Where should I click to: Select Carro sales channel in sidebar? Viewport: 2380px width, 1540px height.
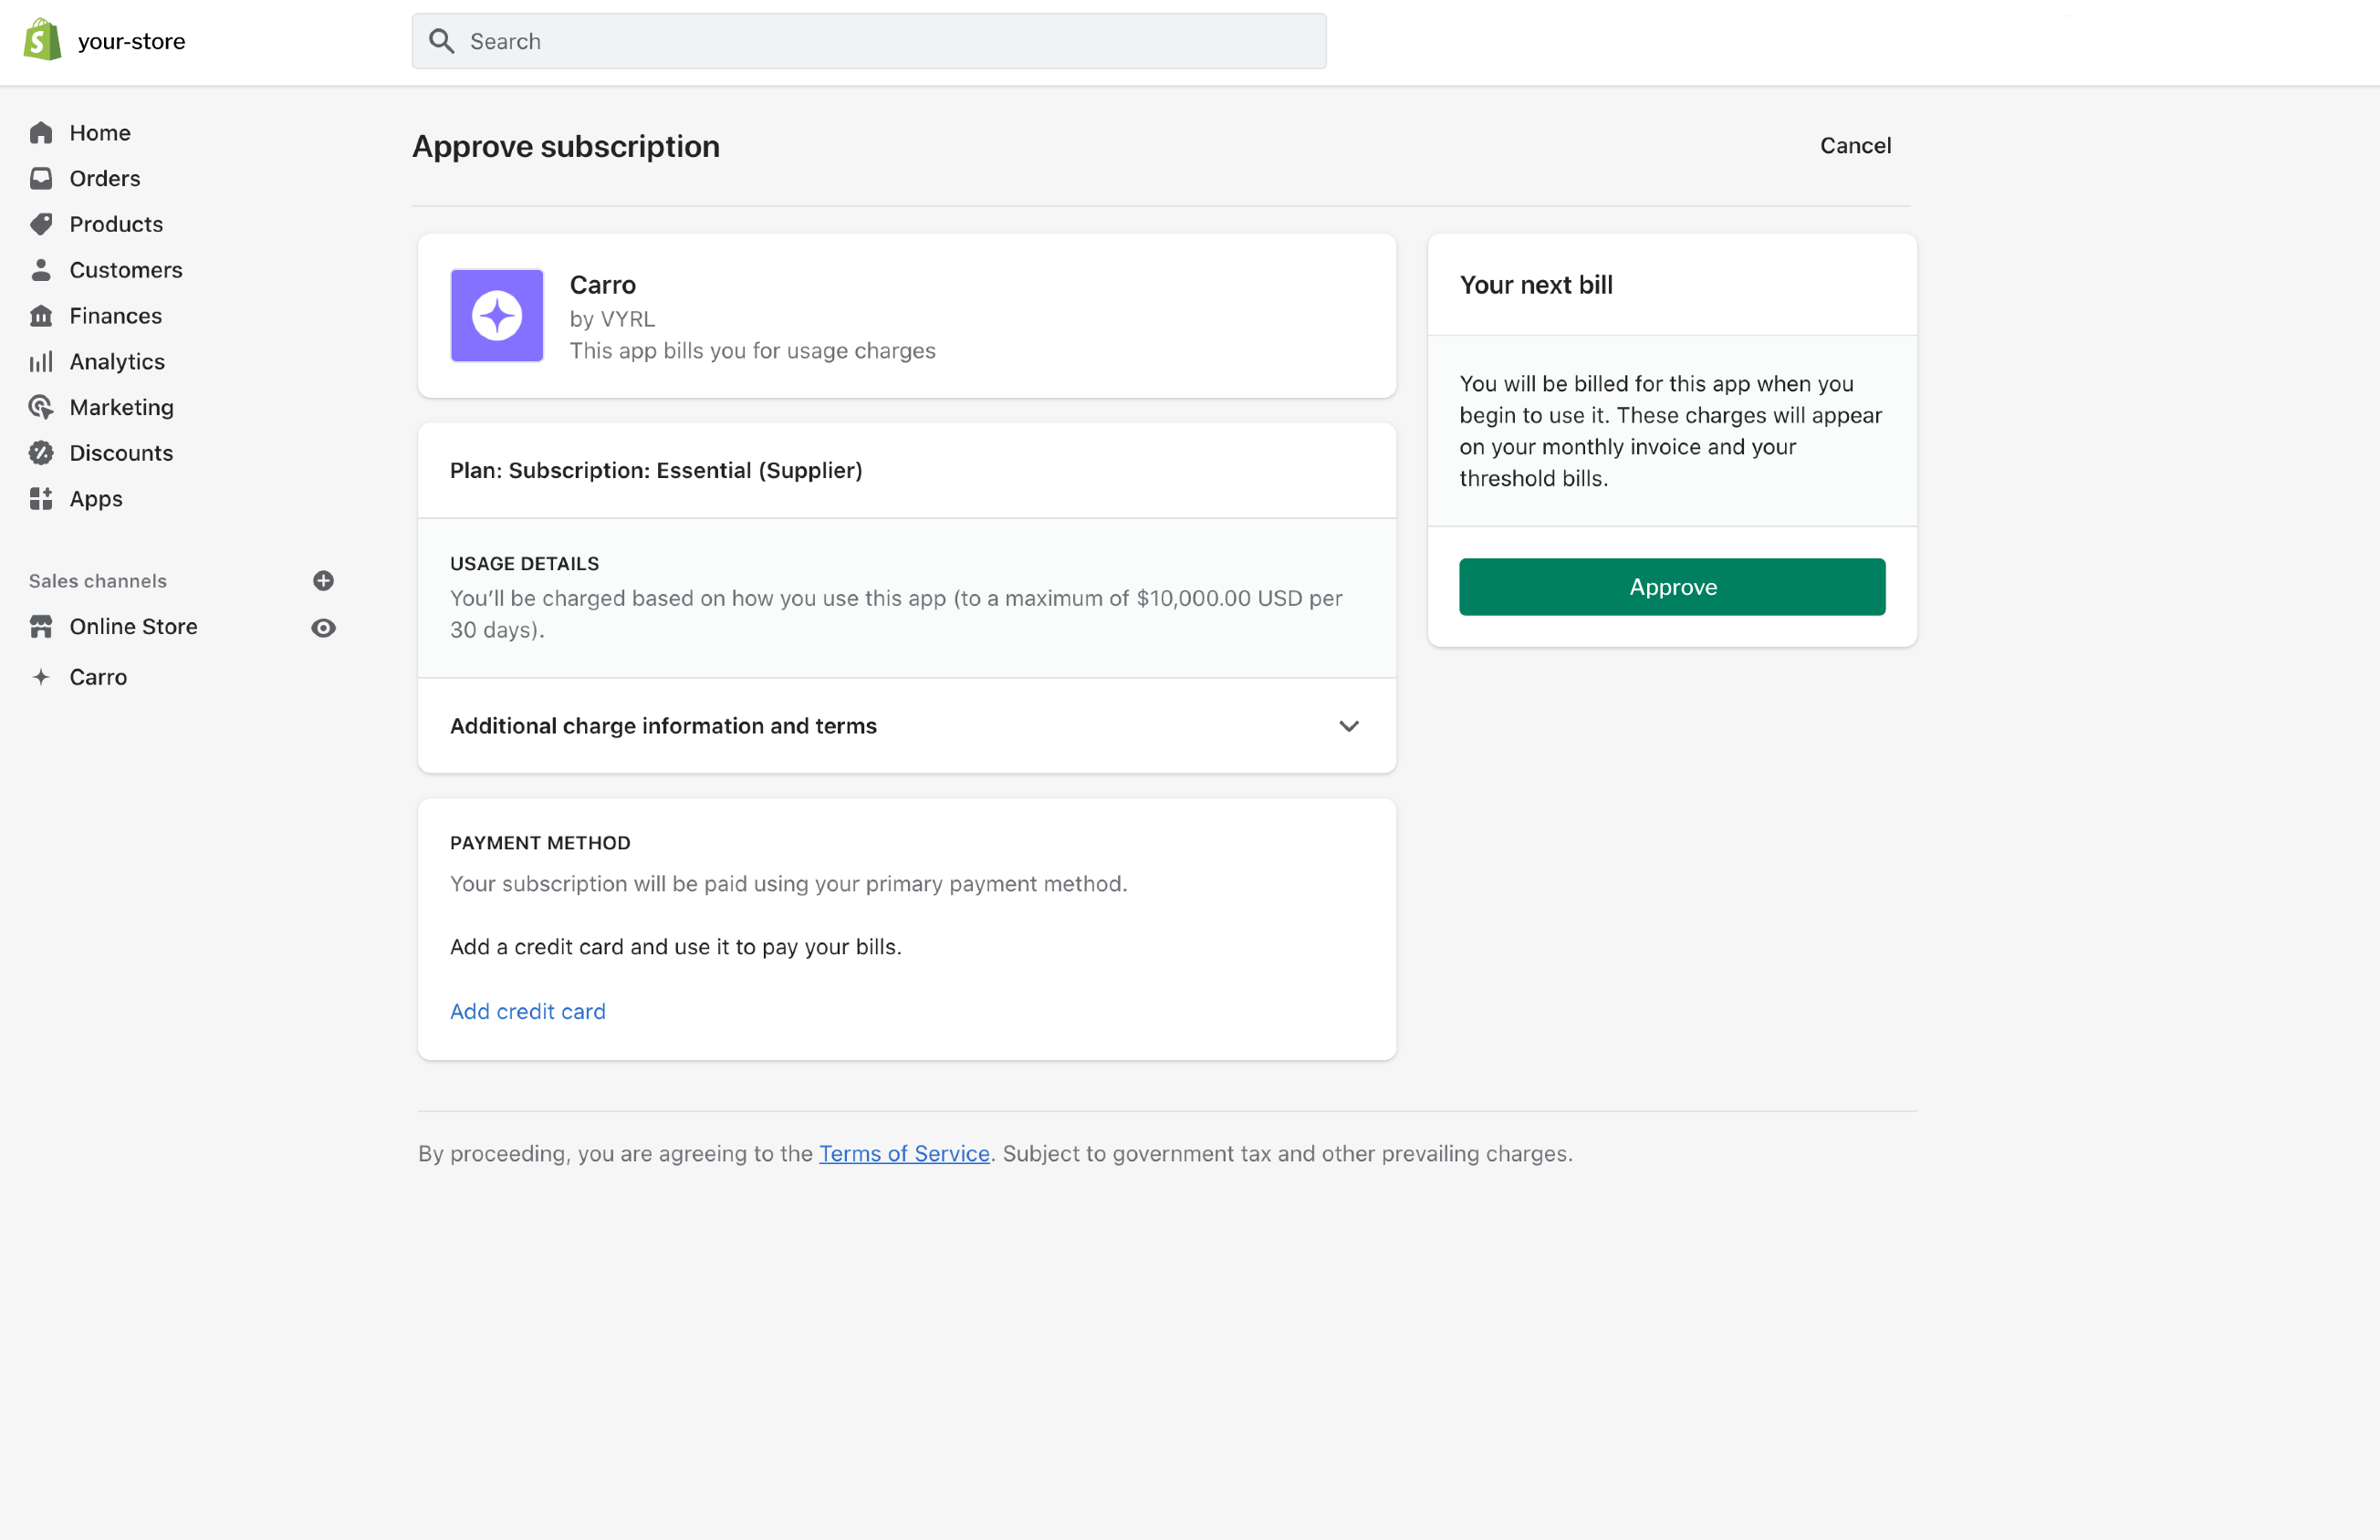click(x=98, y=677)
